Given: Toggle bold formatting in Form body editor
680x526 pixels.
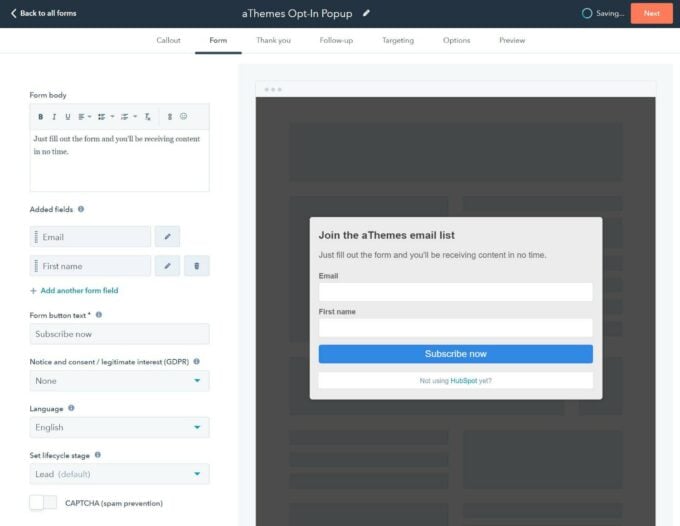Looking at the screenshot, I should [x=40, y=117].
